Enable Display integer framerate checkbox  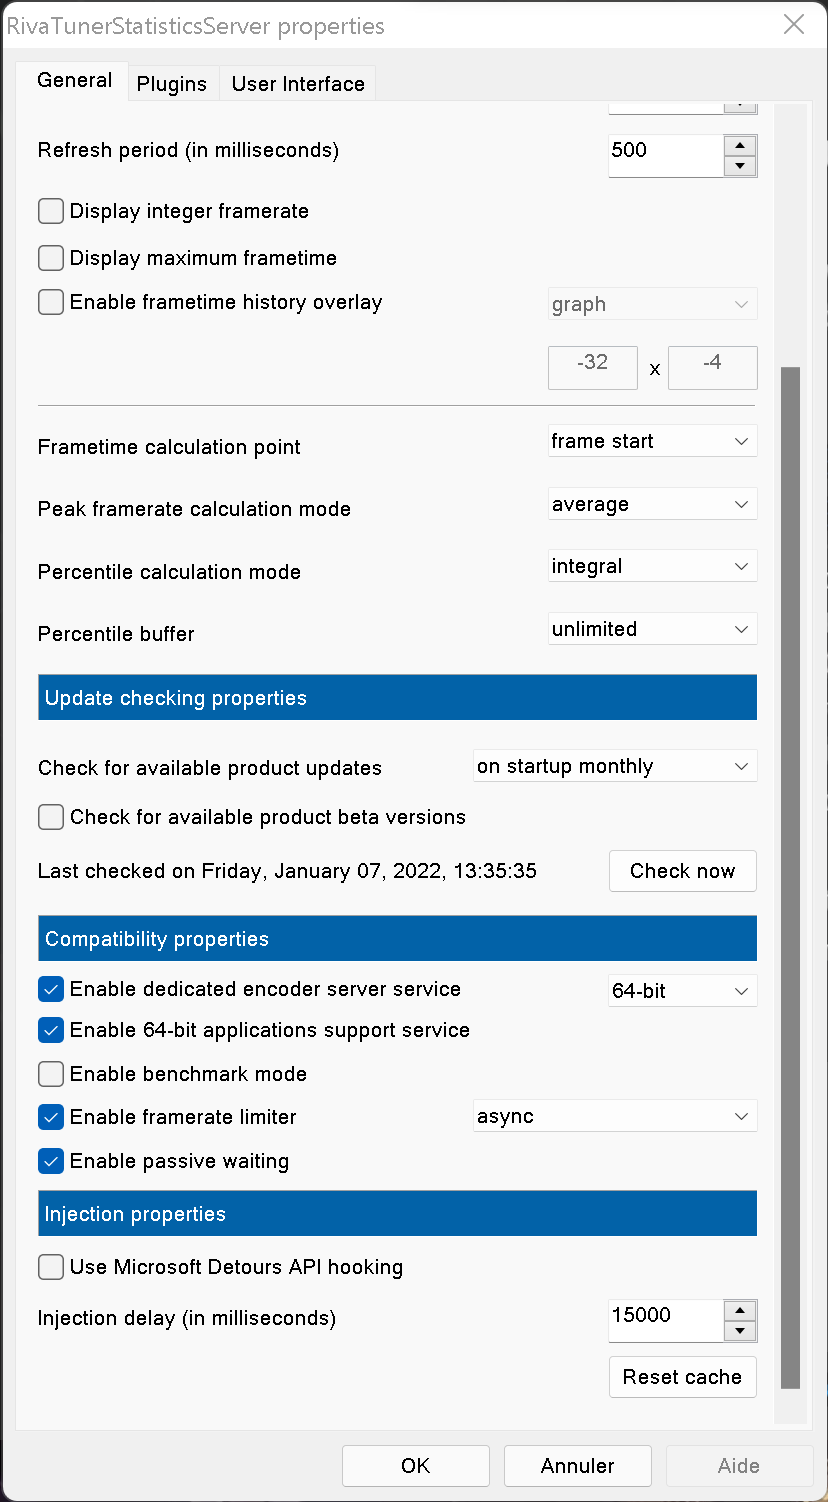pyautogui.click(x=51, y=211)
